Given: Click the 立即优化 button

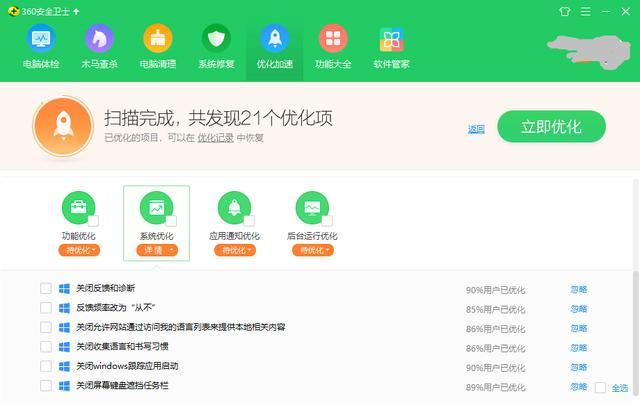Looking at the screenshot, I should click(x=551, y=127).
